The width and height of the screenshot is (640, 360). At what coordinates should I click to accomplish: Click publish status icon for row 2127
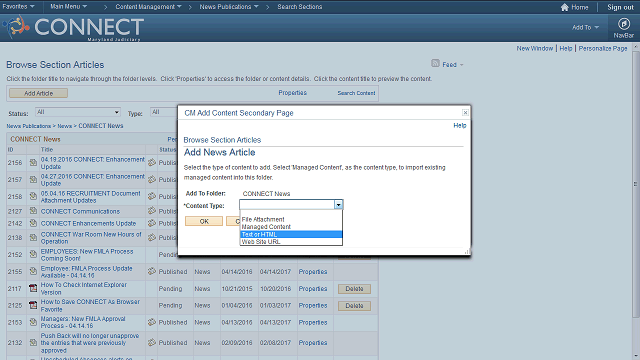(x=152, y=211)
